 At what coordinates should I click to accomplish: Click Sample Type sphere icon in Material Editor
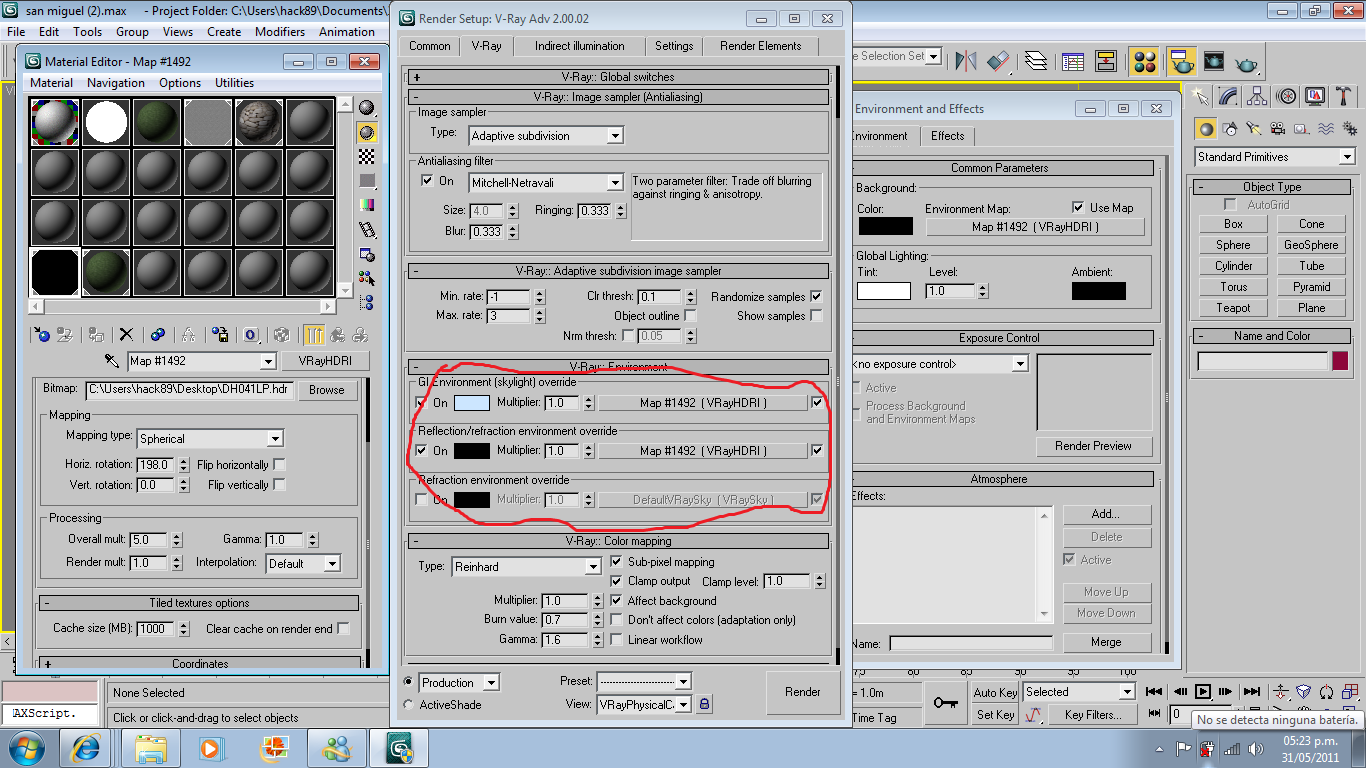coord(367,108)
